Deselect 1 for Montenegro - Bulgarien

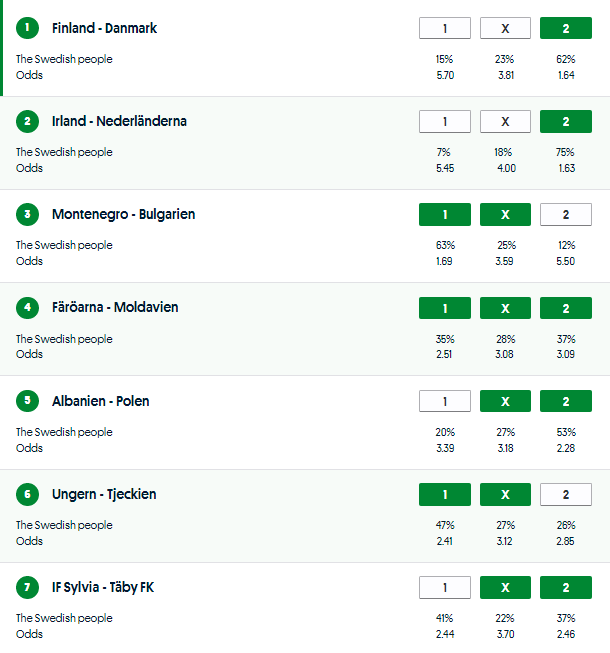click(x=444, y=214)
